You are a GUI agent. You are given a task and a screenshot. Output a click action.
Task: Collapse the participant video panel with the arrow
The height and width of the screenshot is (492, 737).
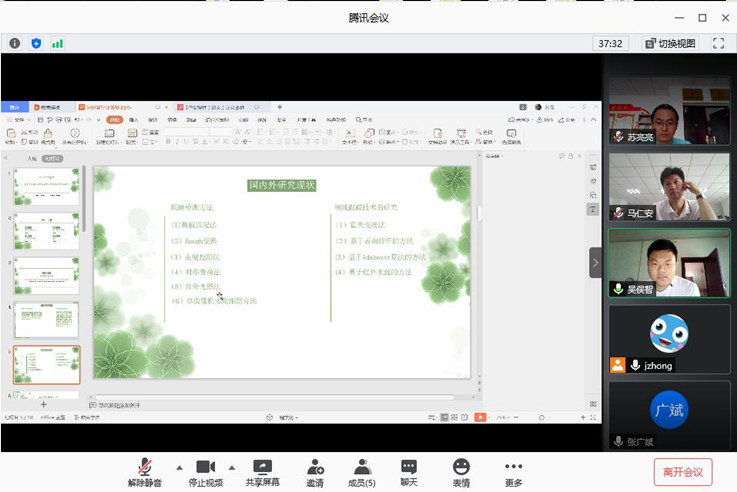point(596,263)
